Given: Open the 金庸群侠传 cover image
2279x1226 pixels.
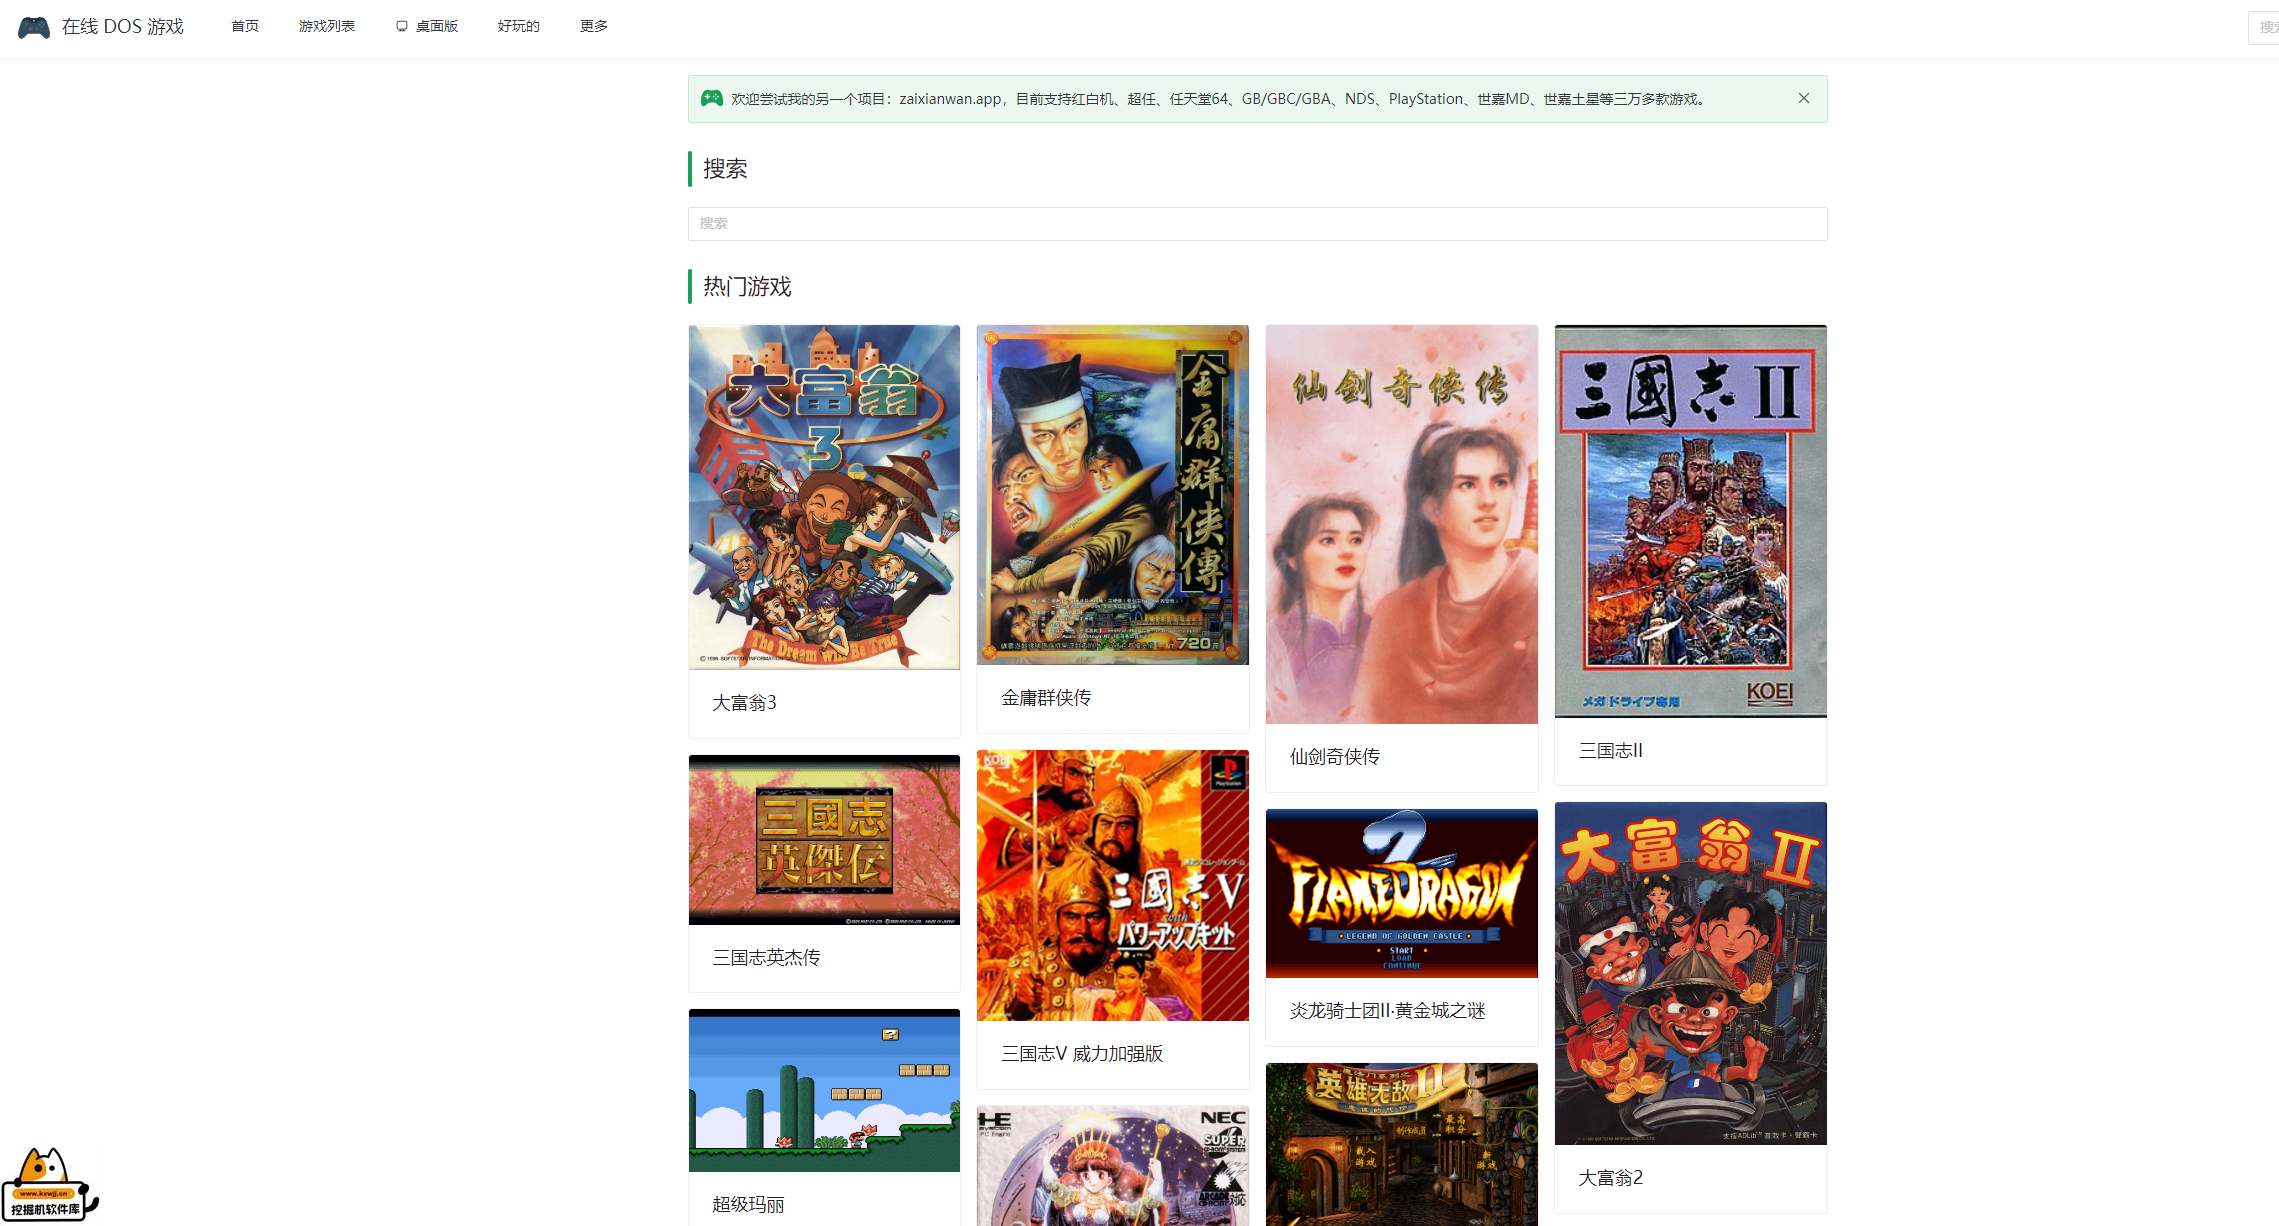Looking at the screenshot, I should click(1112, 494).
